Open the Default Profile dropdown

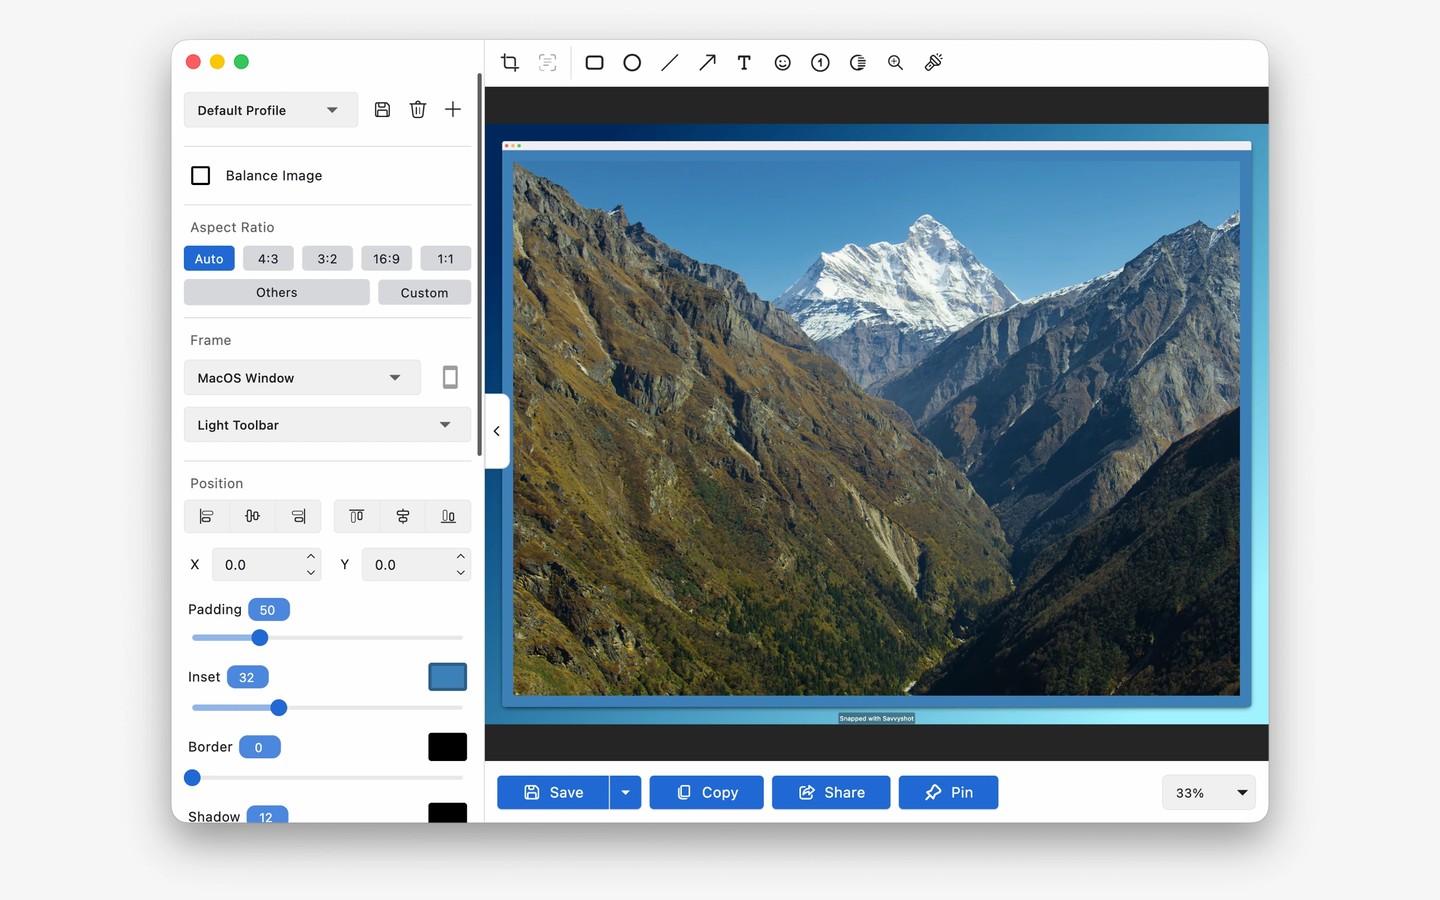(271, 110)
